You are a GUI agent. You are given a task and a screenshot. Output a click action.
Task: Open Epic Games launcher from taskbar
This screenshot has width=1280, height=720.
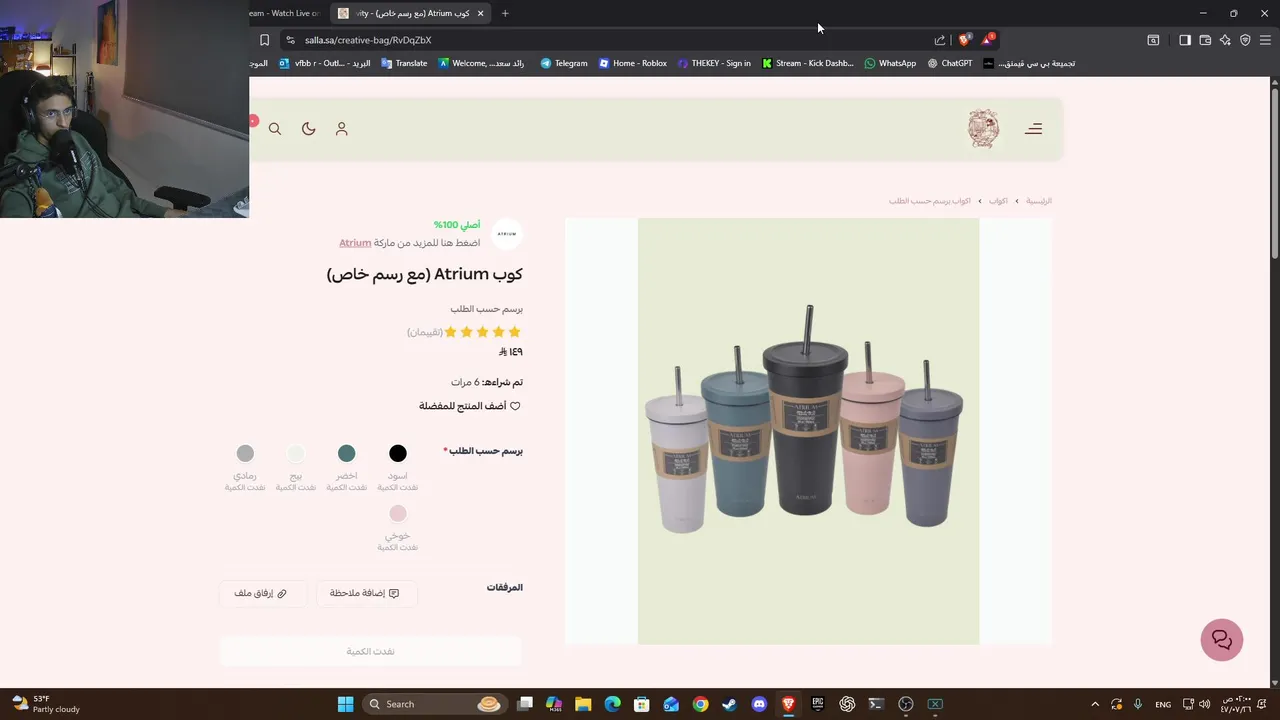pyautogui.click(x=818, y=704)
